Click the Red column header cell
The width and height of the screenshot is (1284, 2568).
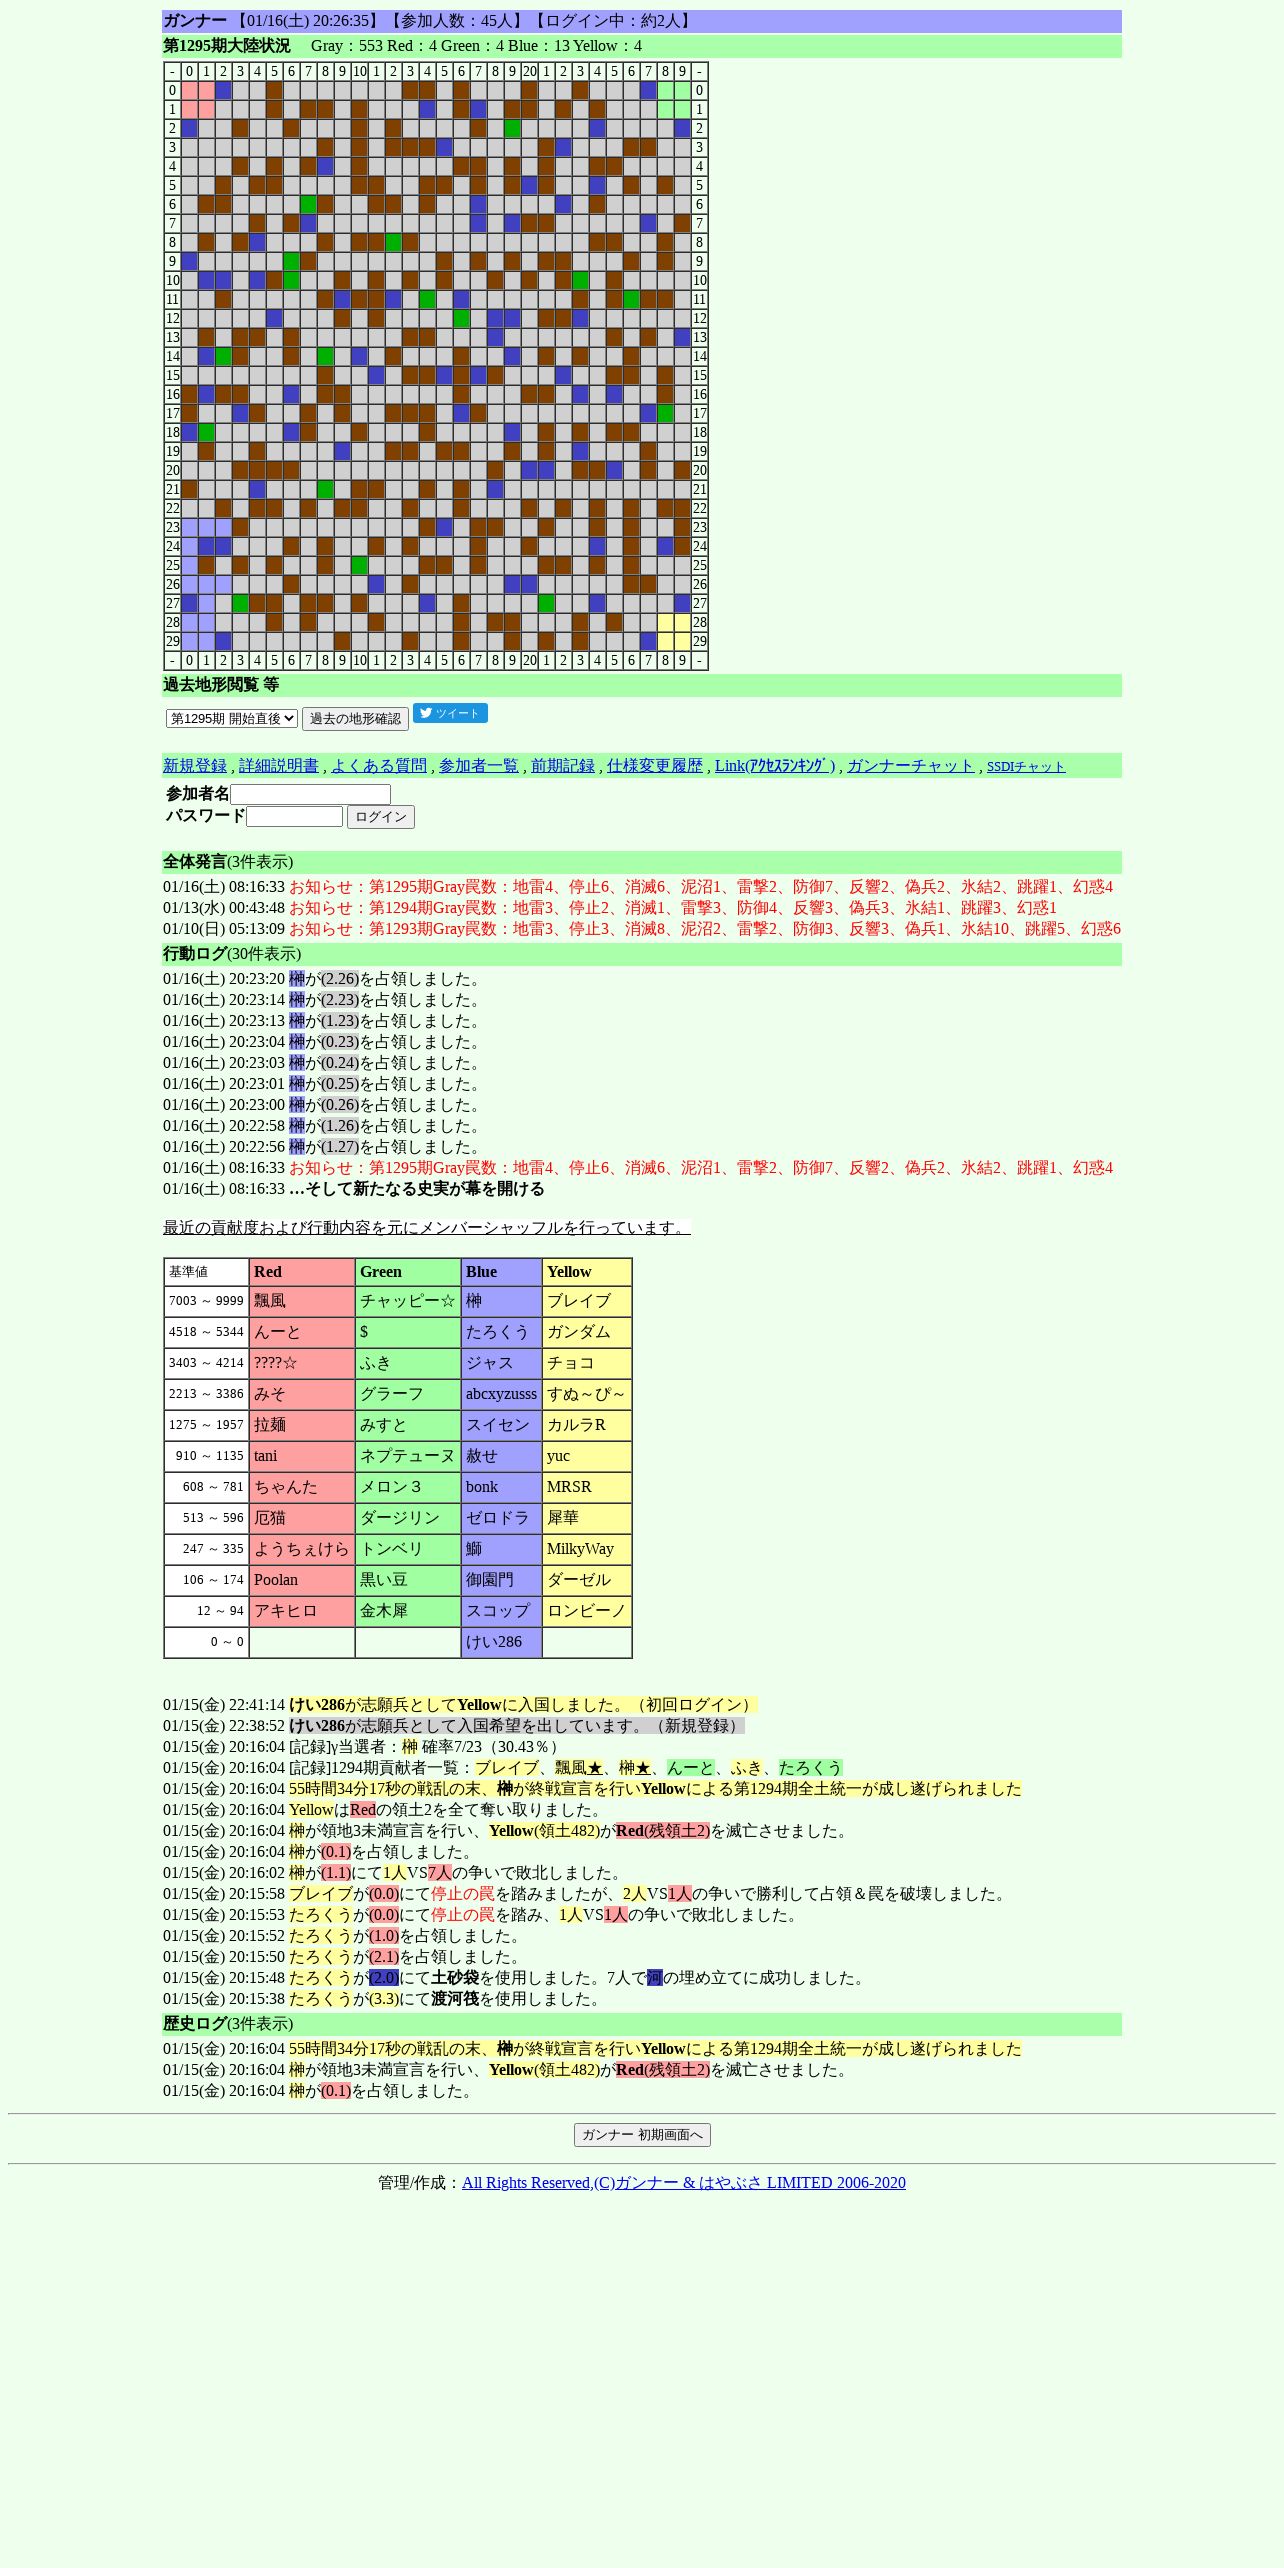pyautogui.click(x=302, y=1272)
